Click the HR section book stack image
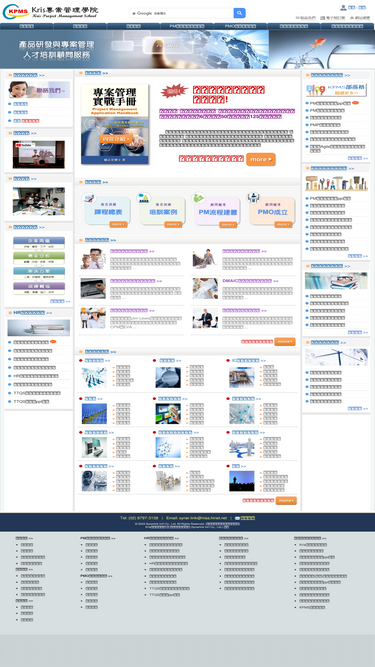375x667 pixels. (39, 328)
